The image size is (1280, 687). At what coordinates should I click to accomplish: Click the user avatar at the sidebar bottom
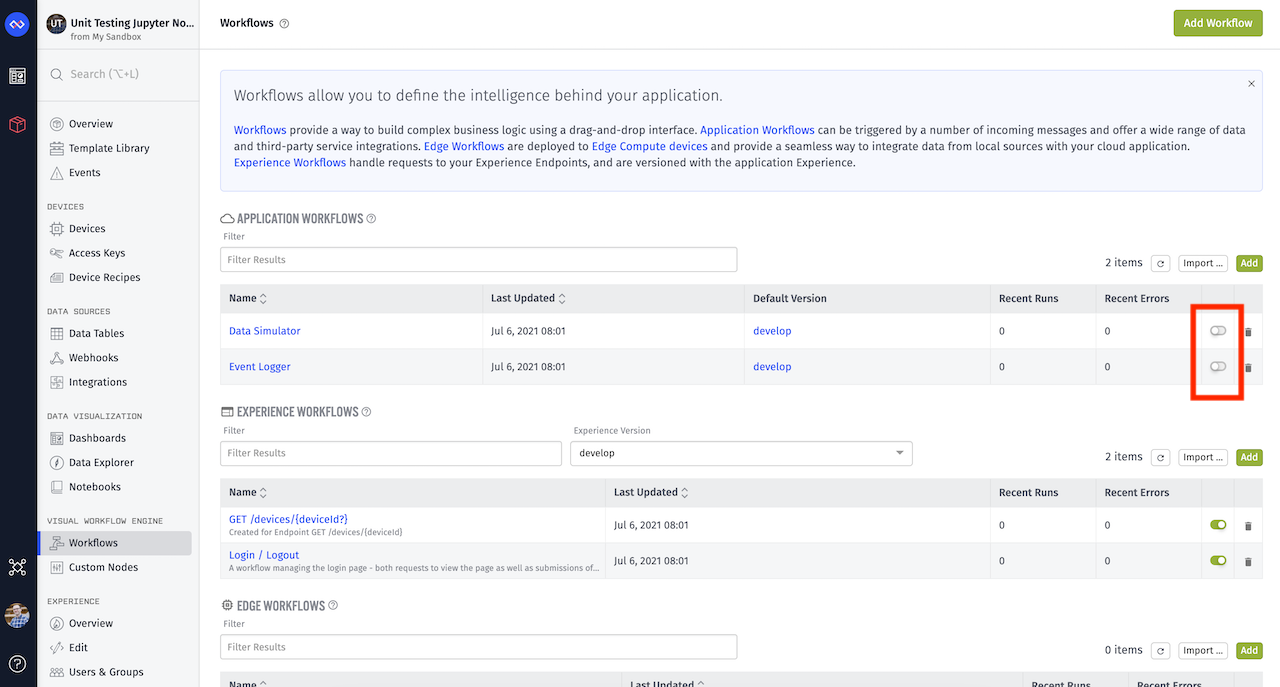point(16,615)
